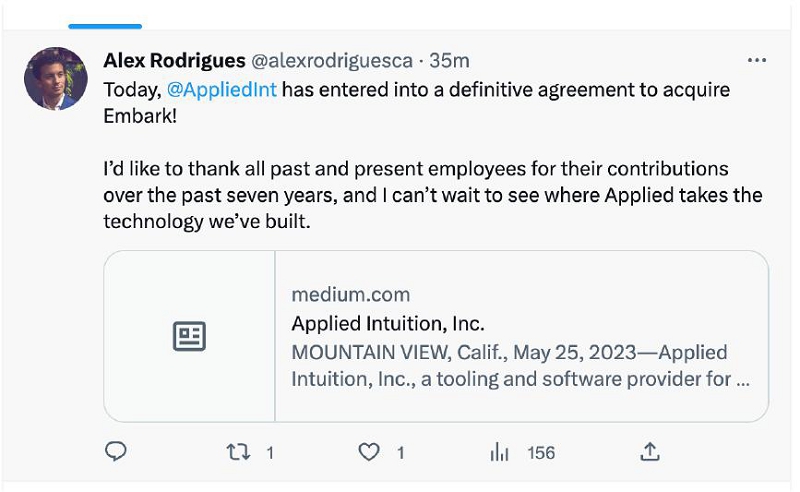Click the 35m timestamp

449,61
